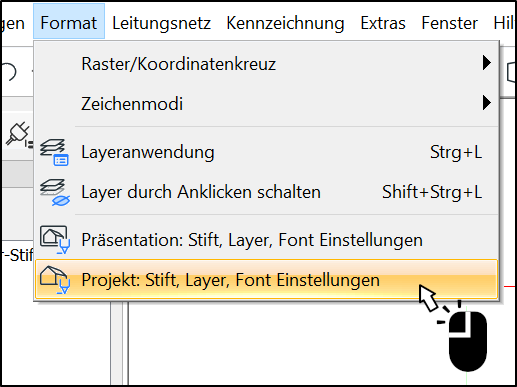
Task: Open the Raster/Koordinatenkreuz menu entry
Action: (x=266, y=63)
